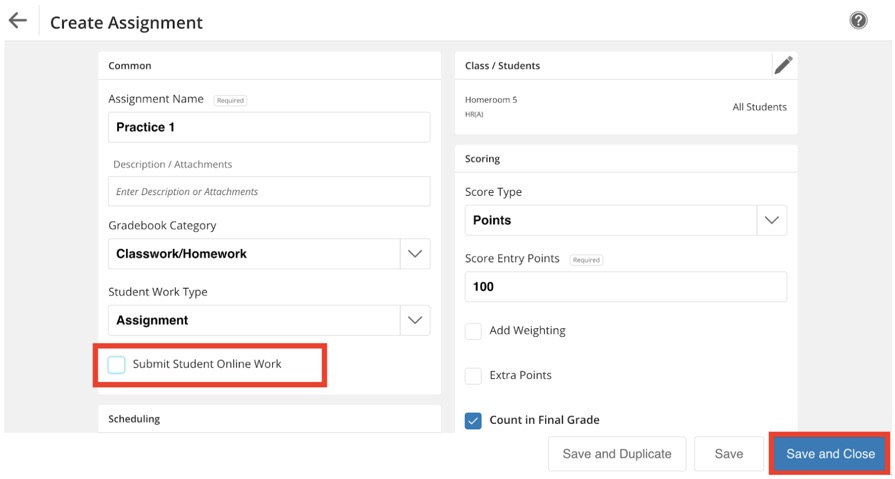Click the Assignment Name text field
The image size is (895, 479).
pos(269,127)
